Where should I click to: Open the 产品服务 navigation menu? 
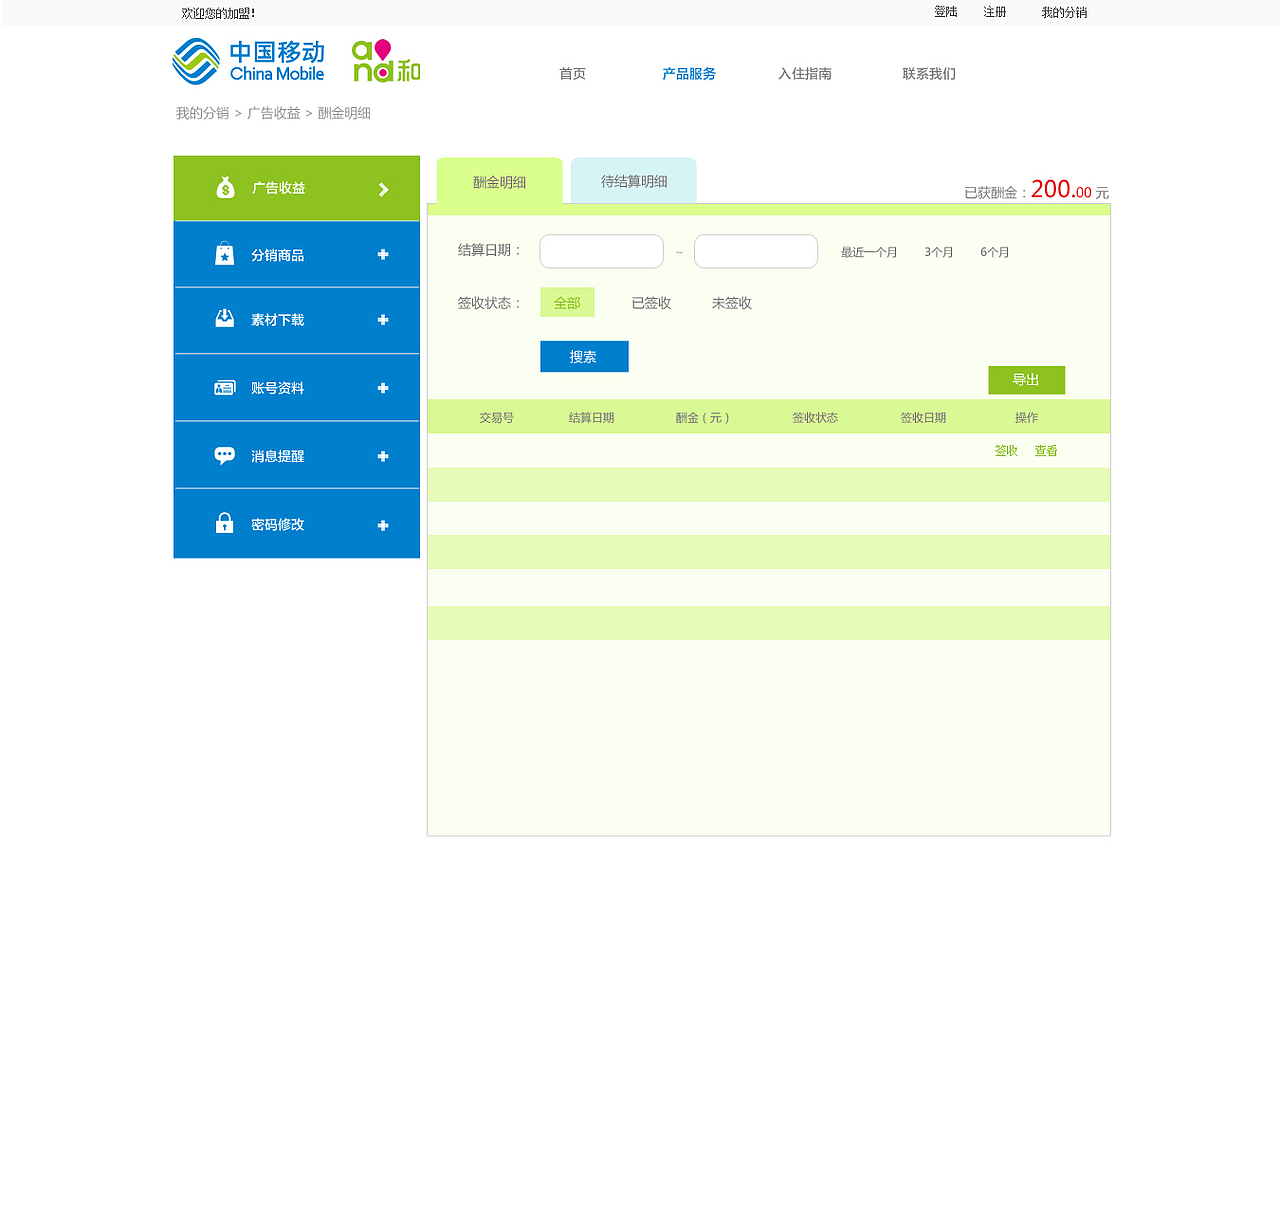coord(688,73)
